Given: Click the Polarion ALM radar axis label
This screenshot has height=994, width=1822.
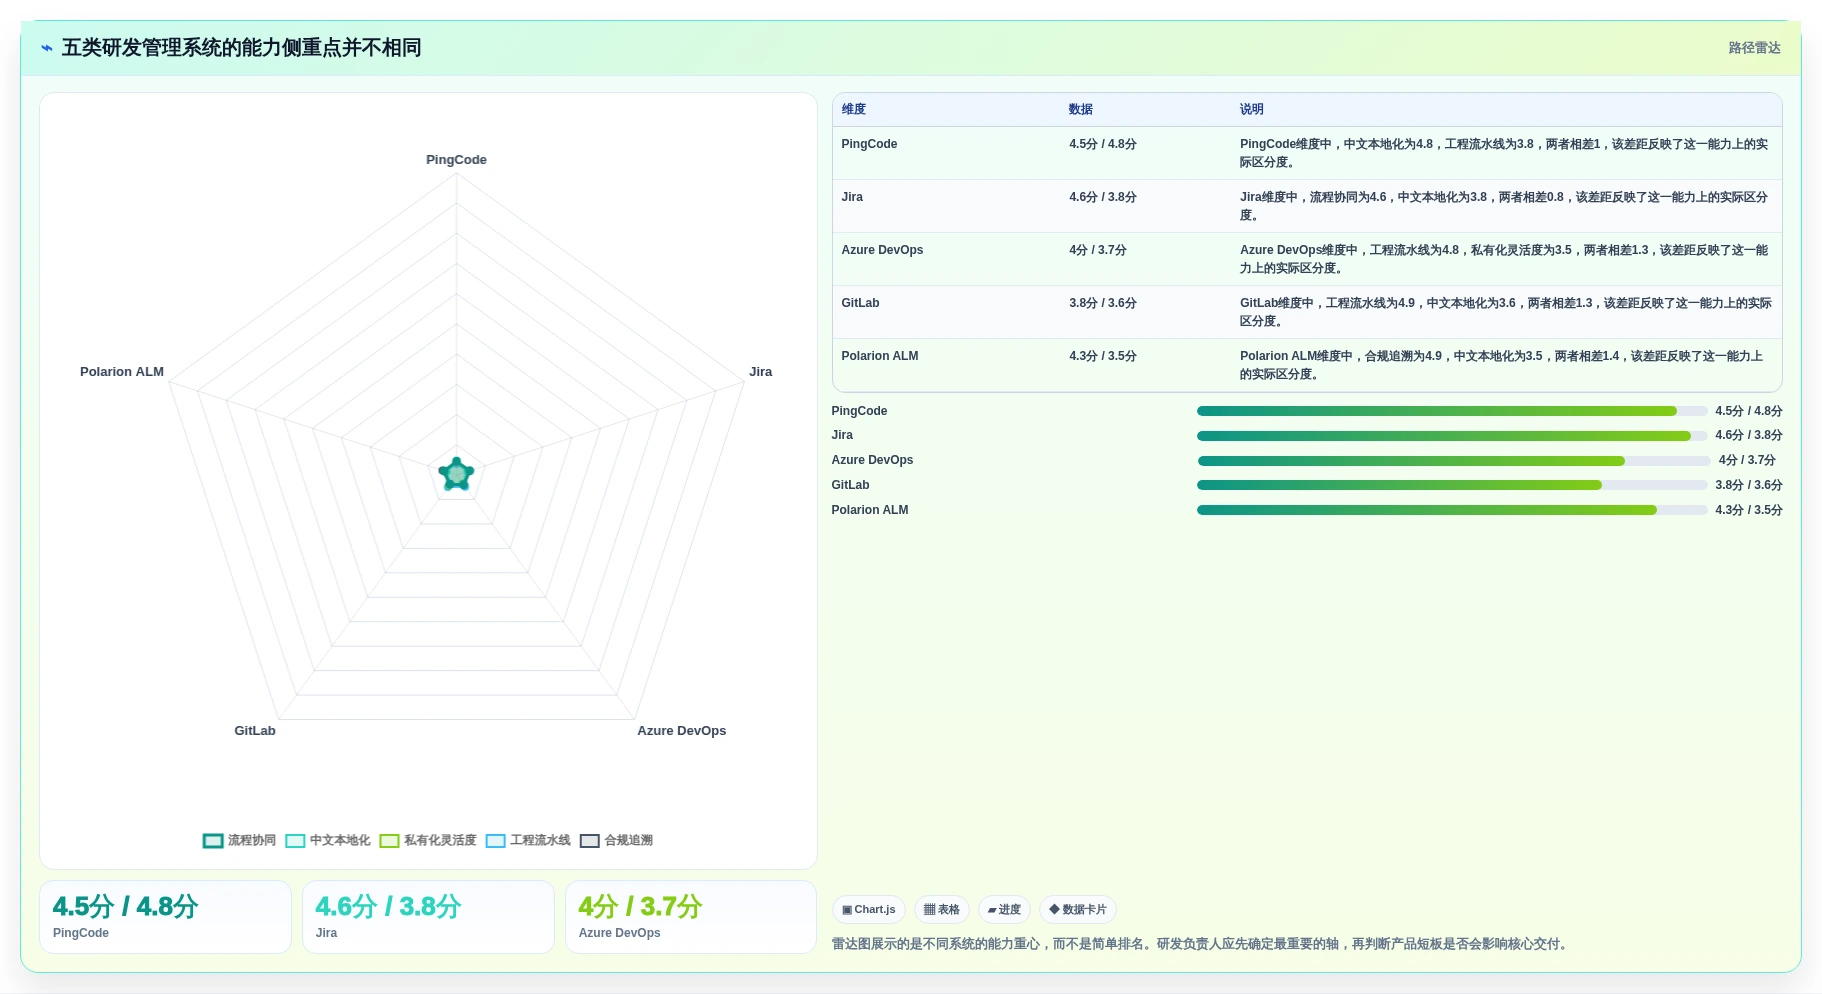Looking at the screenshot, I should [x=122, y=372].
